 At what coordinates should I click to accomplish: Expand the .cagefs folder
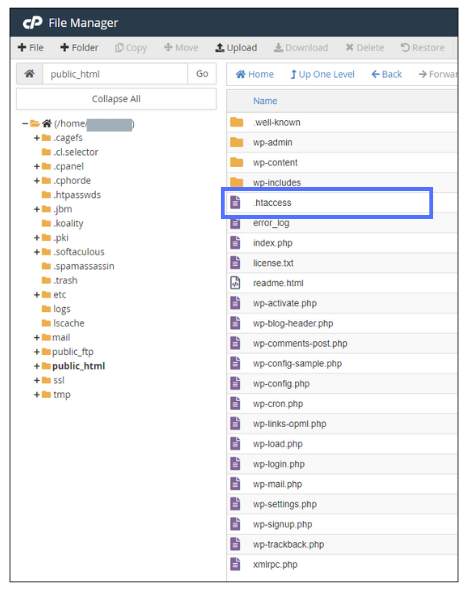tap(37, 138)
